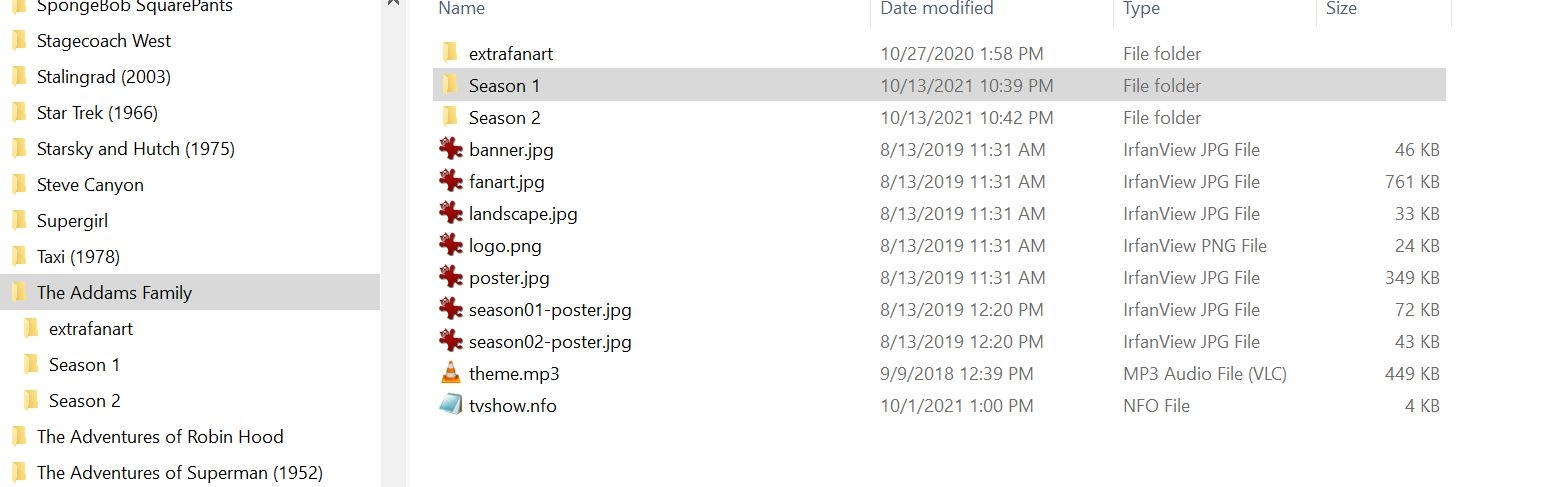Sort files by the Name column header

click(462, 9)
